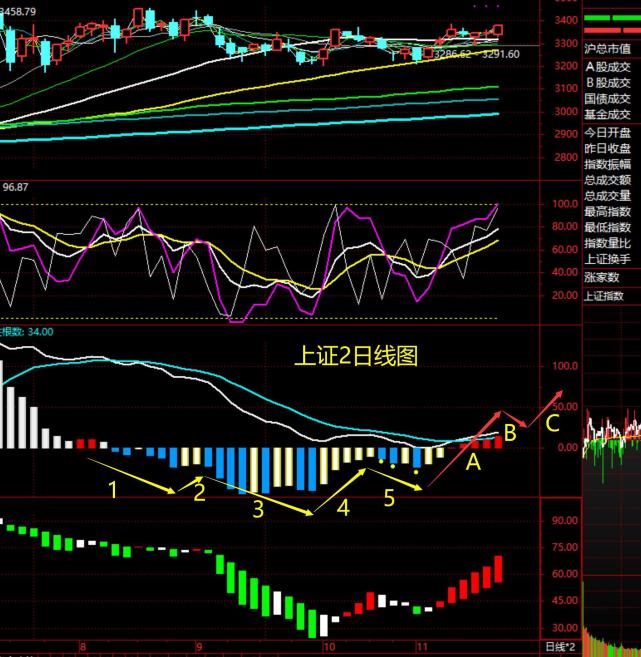Screen dimensions: 641x657
Task: Open the 日线*2 period selector
Action: pyautogui.click(x=559, y=647)
